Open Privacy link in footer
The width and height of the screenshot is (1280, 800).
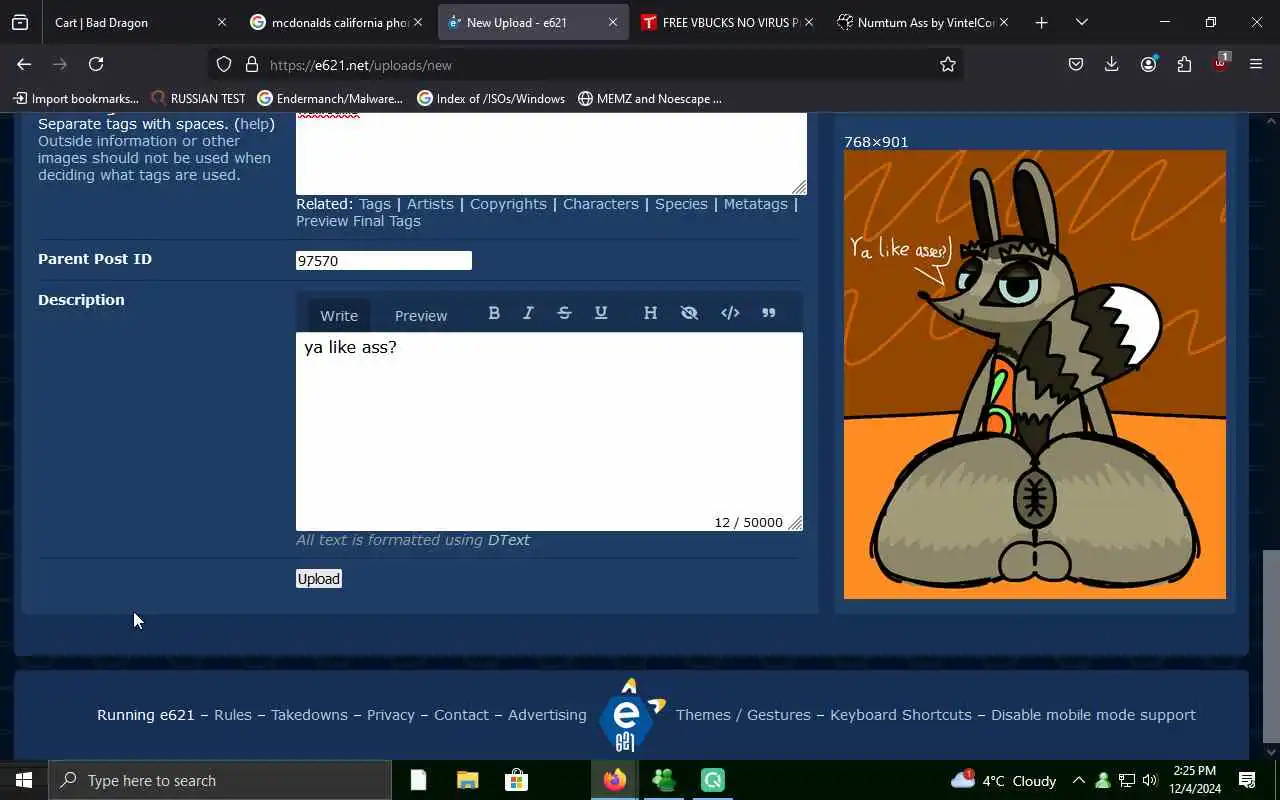pyautogui.click(x=391, y=715)
